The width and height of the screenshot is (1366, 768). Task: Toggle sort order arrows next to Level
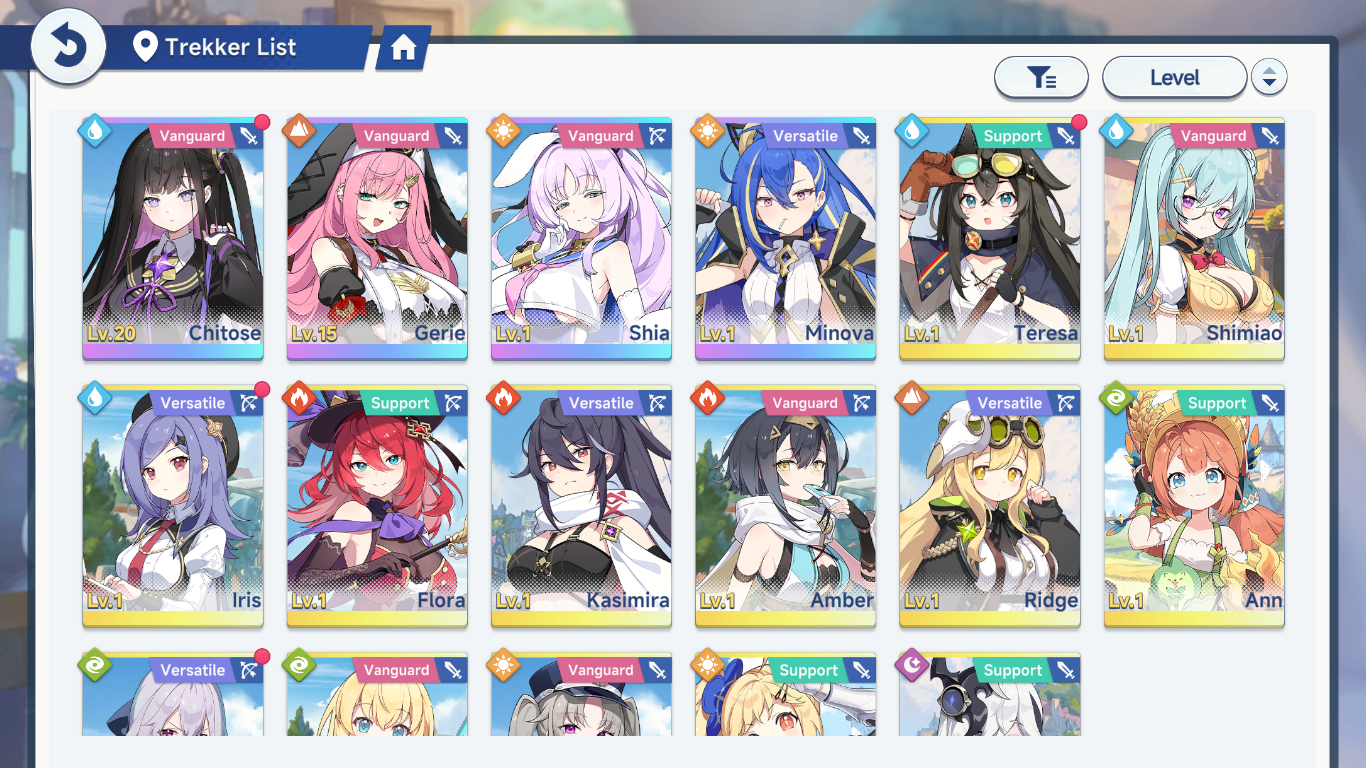(1269, 77)
